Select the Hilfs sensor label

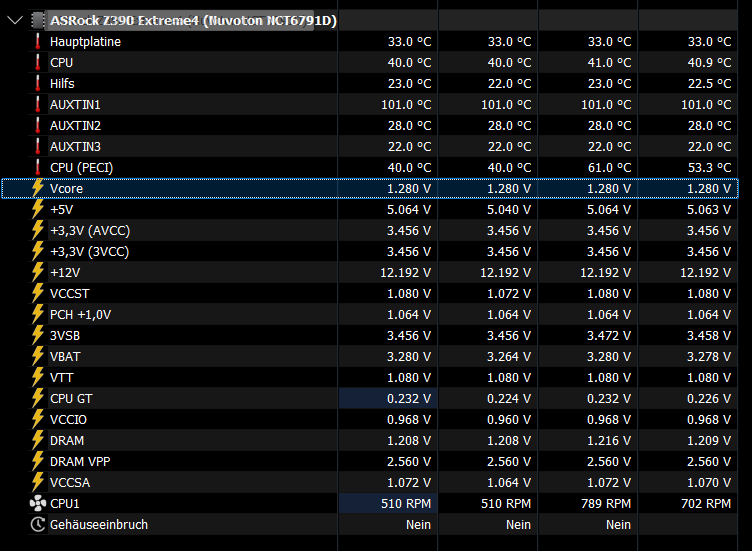(62, 83)
